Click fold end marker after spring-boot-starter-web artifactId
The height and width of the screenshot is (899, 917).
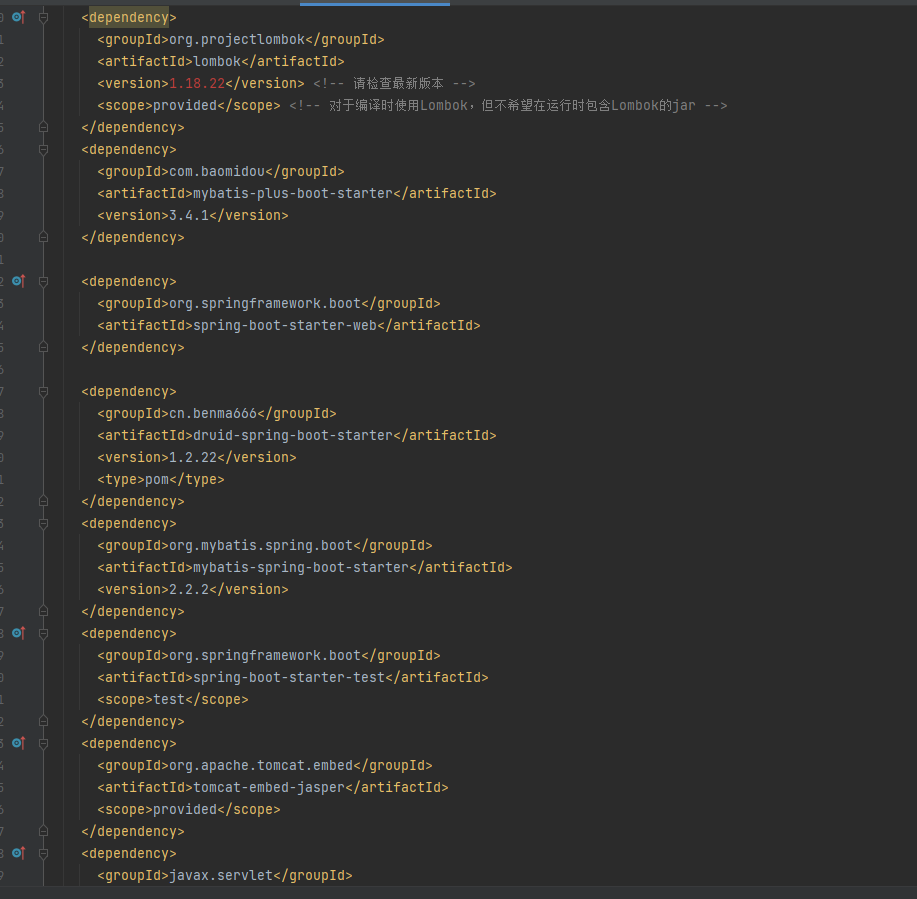click(x=43, y=347)
